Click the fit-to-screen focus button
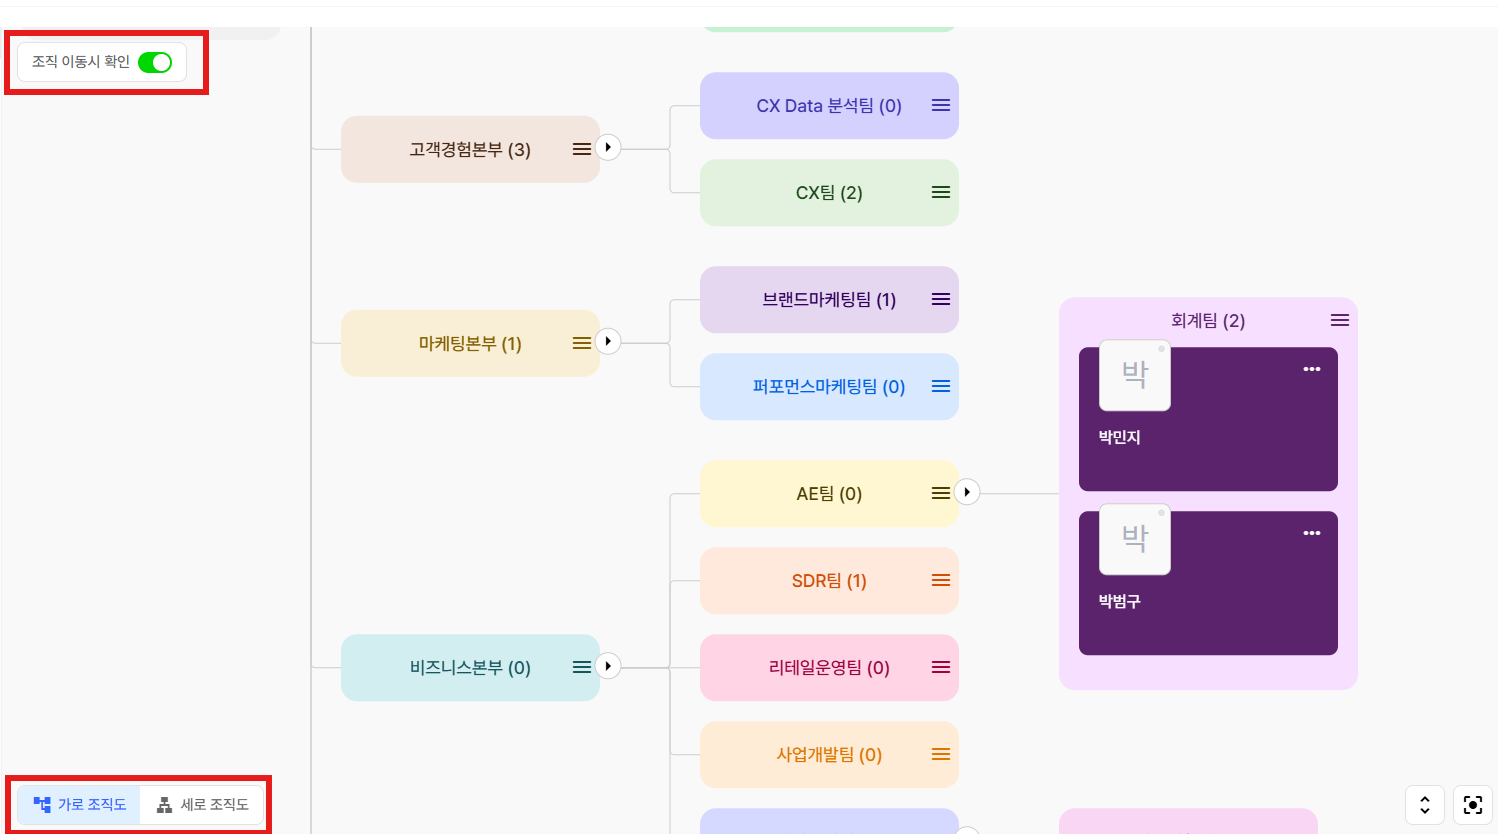 [x=1473, y=805]
